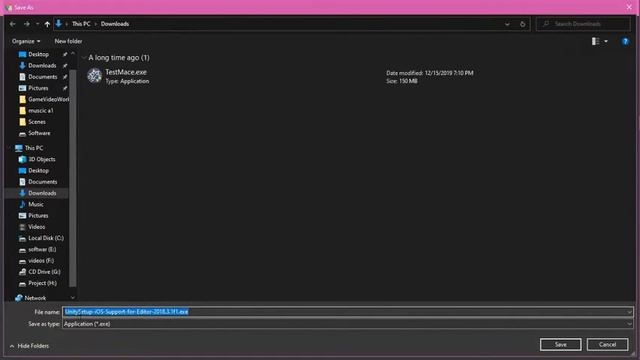
Task: Open the Videos folder
Action: click(x=36, y=227)
